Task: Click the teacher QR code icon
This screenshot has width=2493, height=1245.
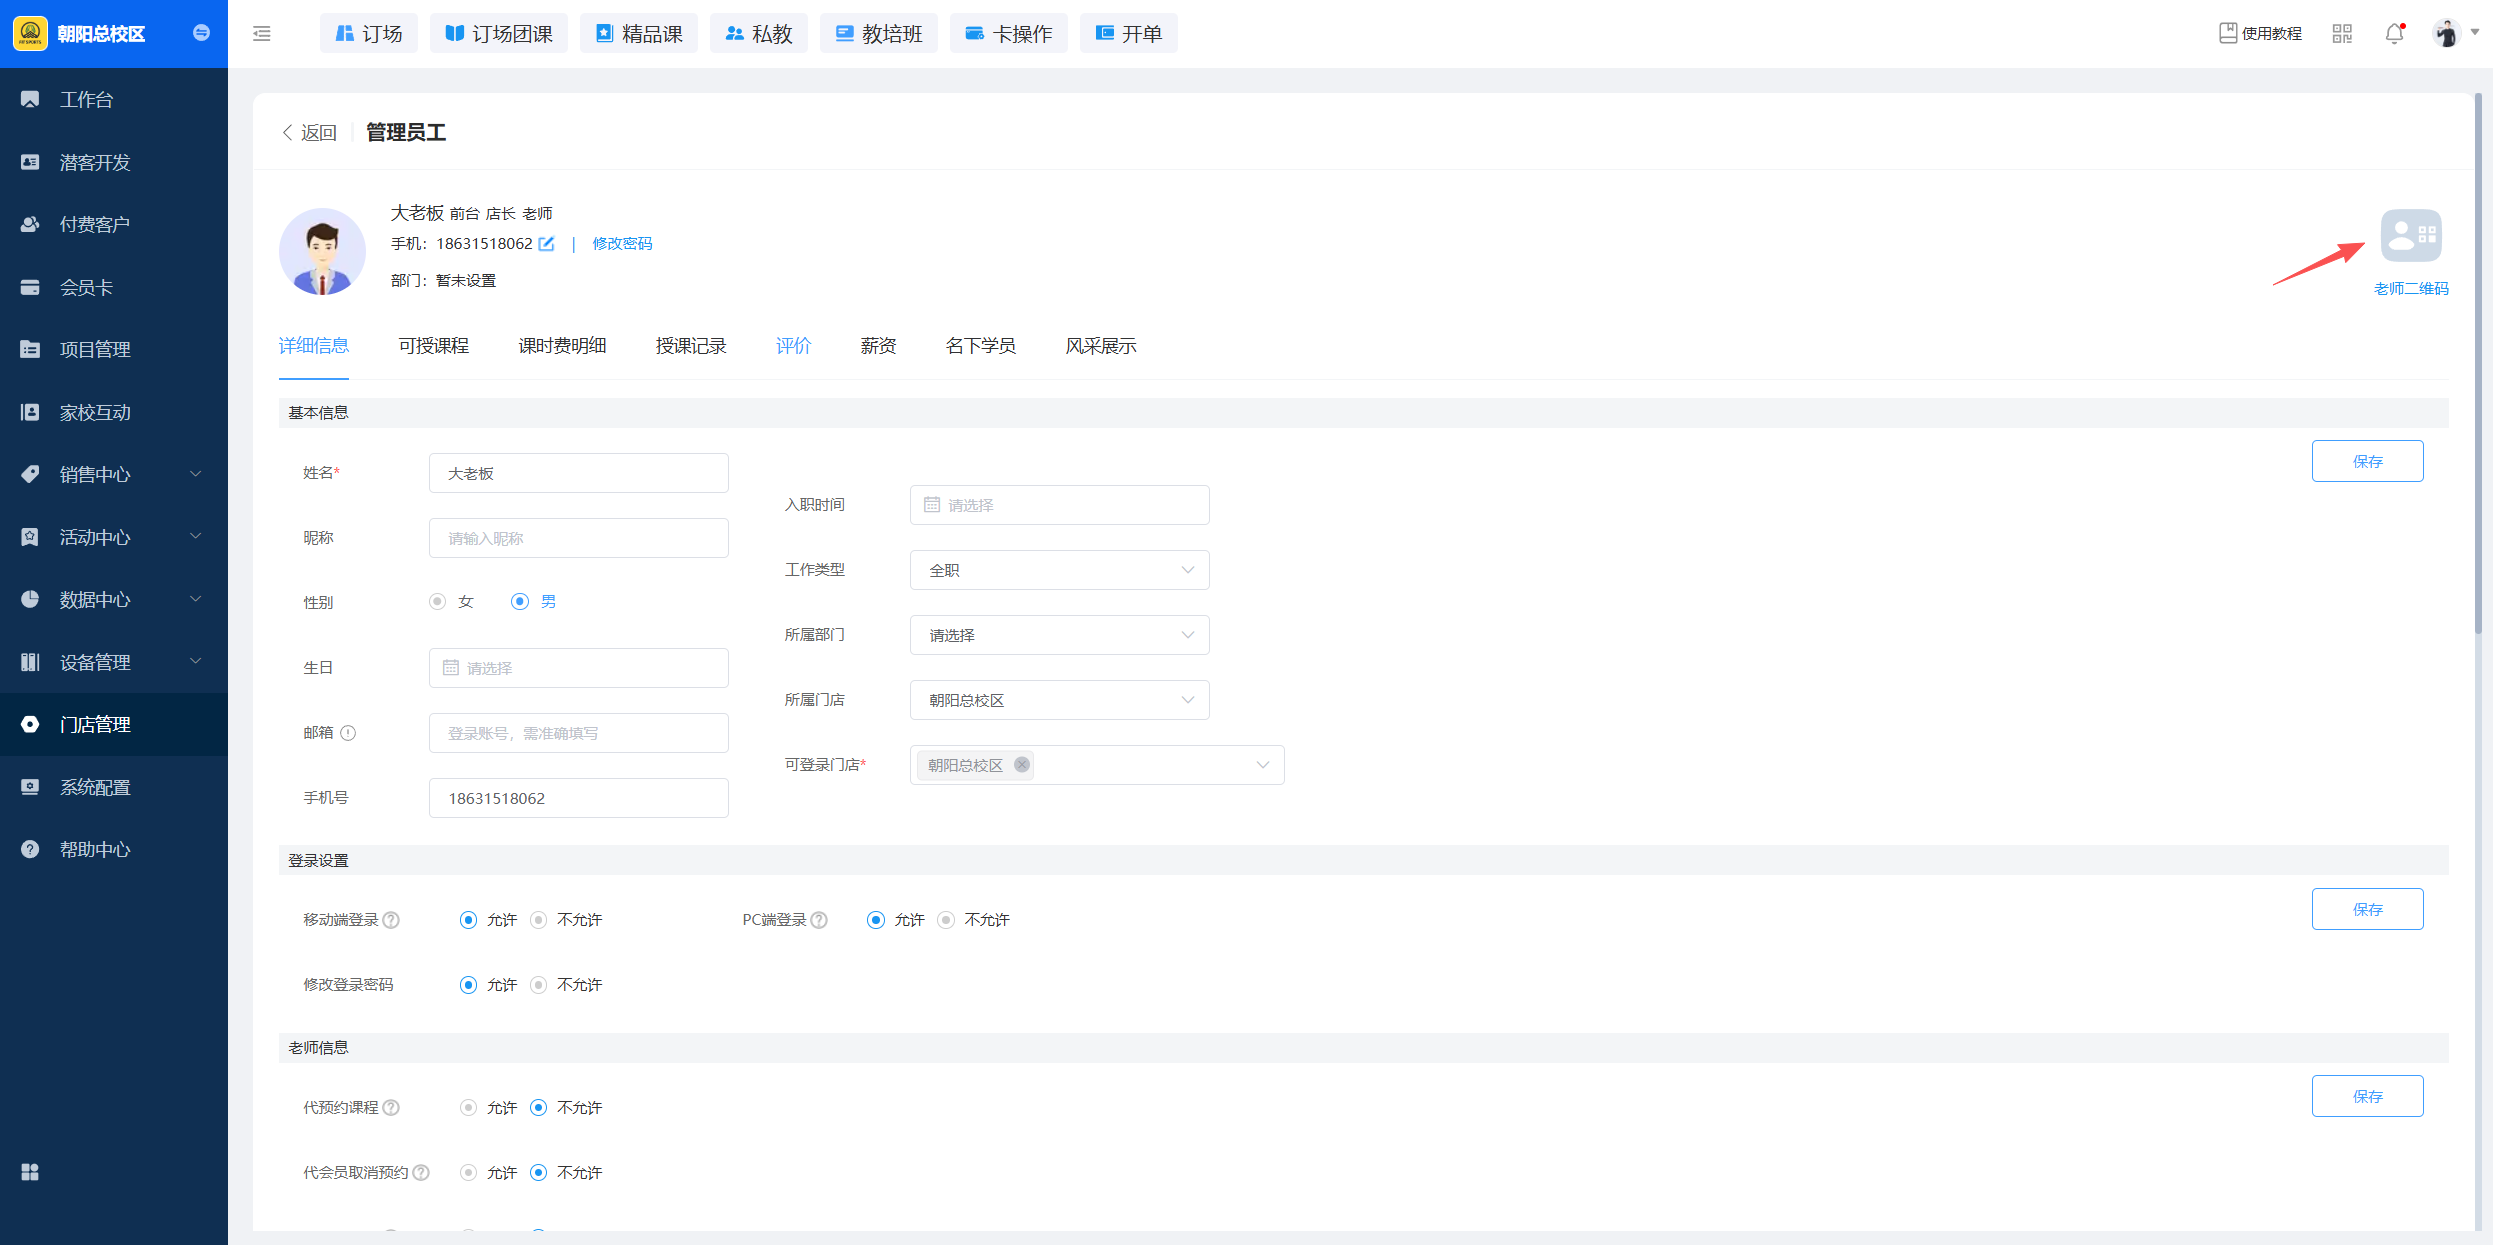Action: [x=2410, y=236]
